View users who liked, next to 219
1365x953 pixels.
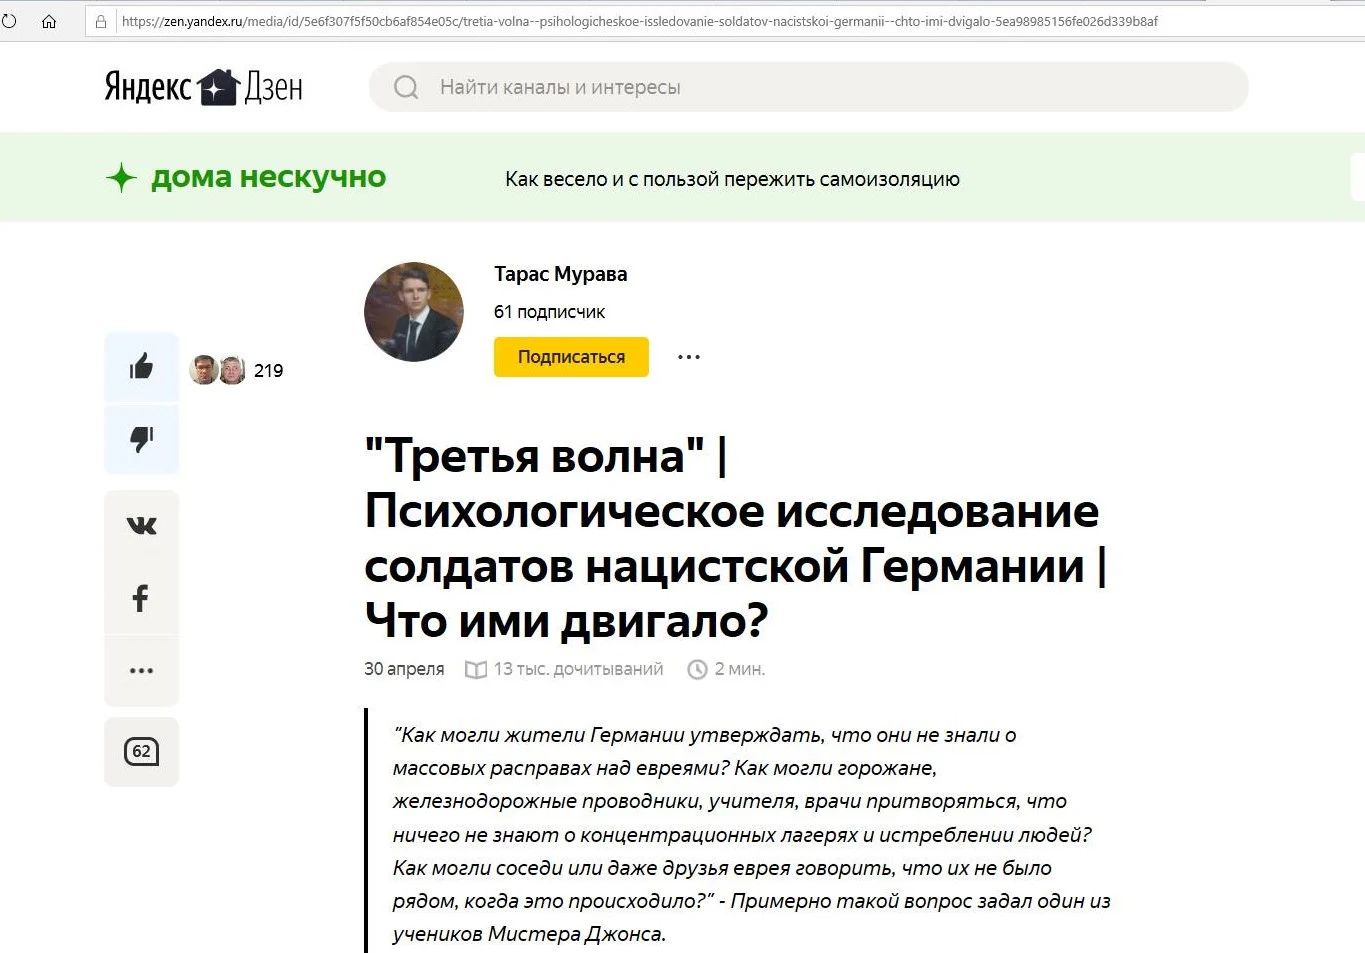click(218, 370)
